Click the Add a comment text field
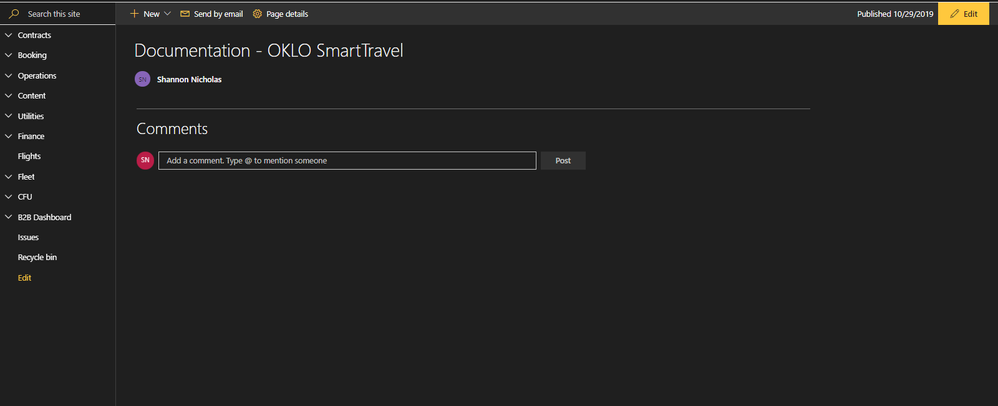 point(347,160)
